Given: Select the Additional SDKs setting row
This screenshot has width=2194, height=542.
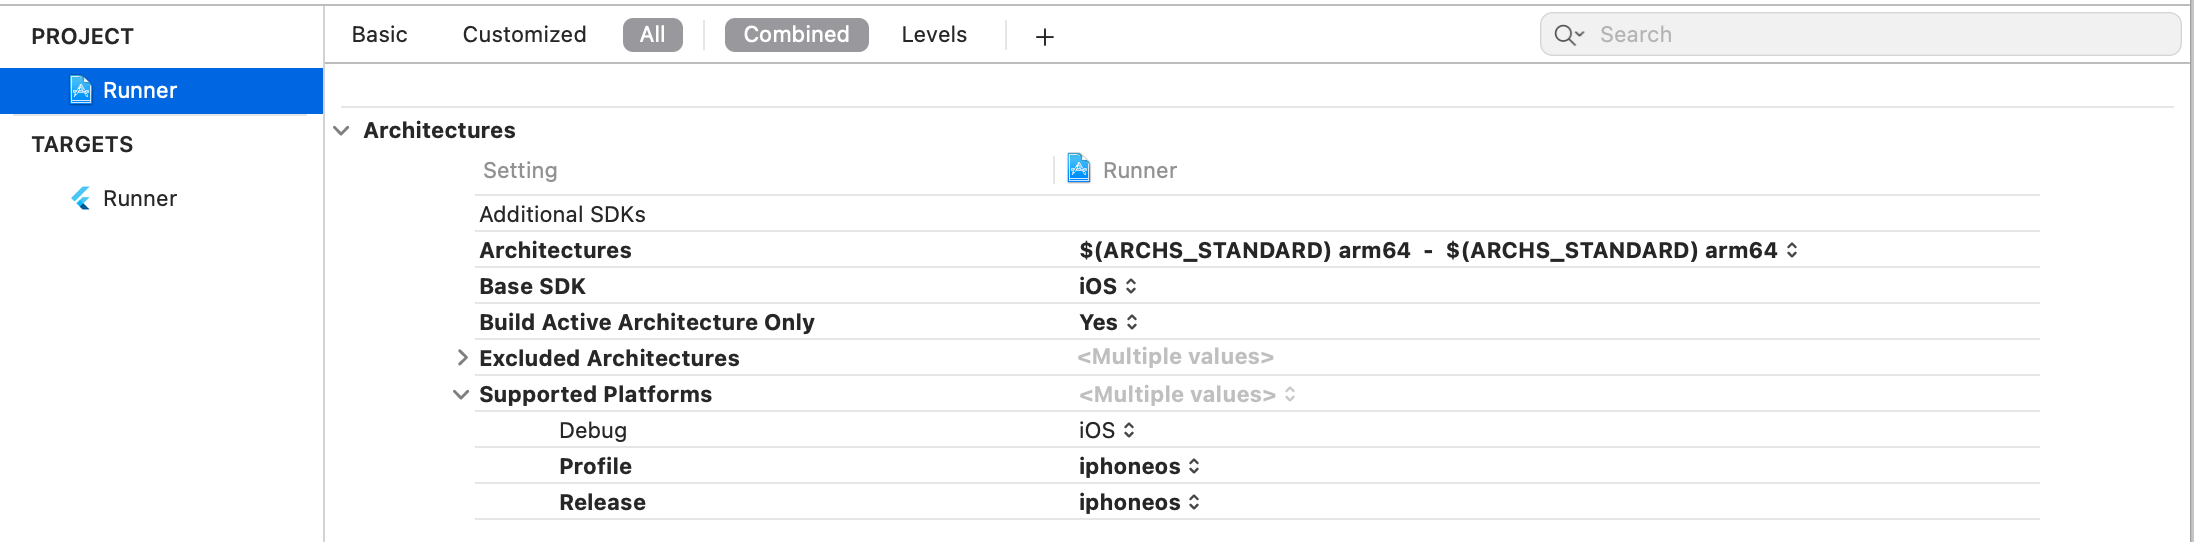Looking at the screenshot, I should tap(1257, 214).
